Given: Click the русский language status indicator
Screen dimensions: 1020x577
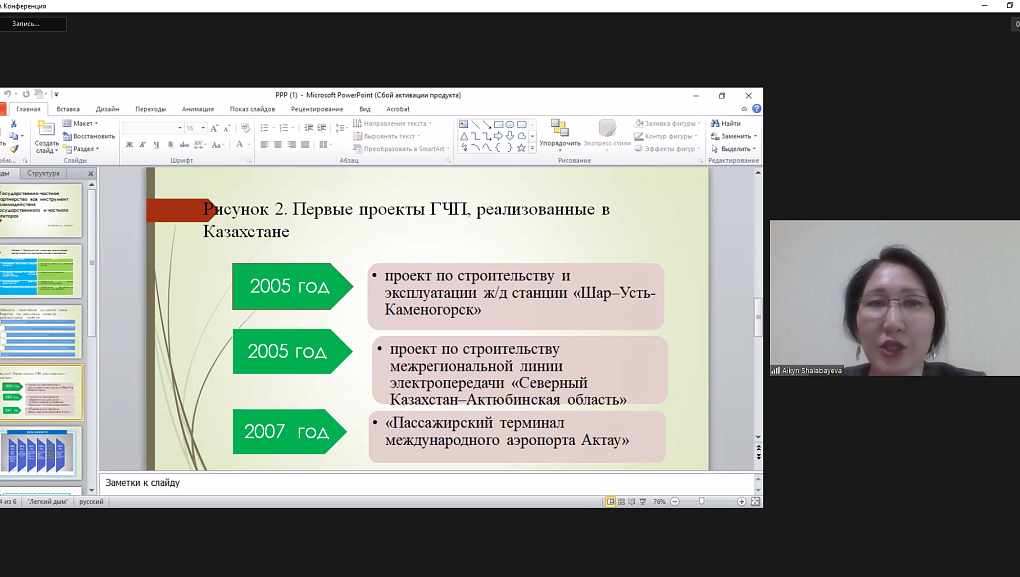Looking at the screenshot, I should (91, 502).
